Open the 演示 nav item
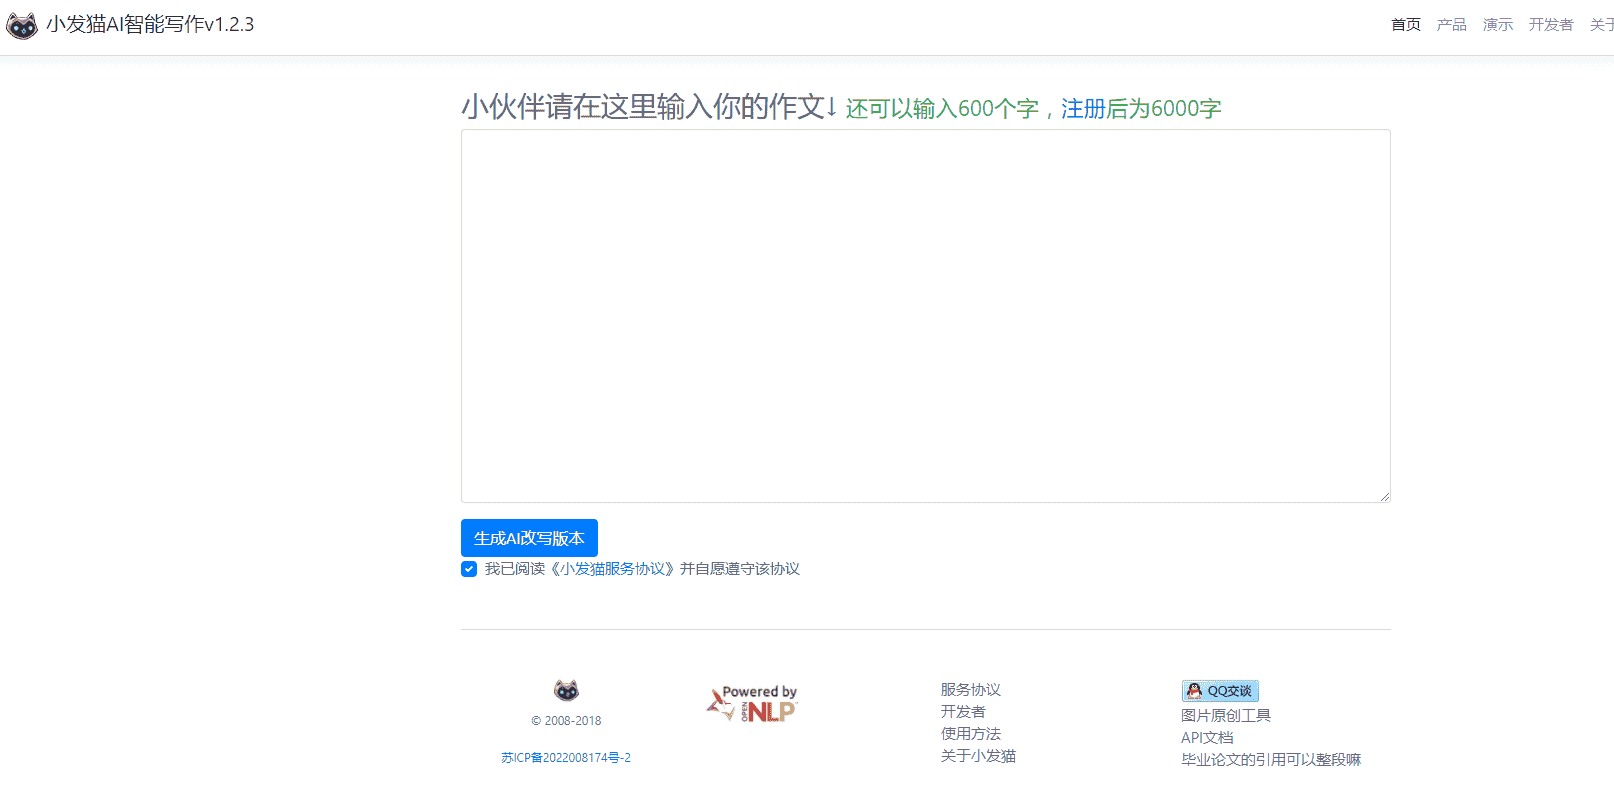Viewport: 1614px width, 789px height. (x=1498, y=25)
